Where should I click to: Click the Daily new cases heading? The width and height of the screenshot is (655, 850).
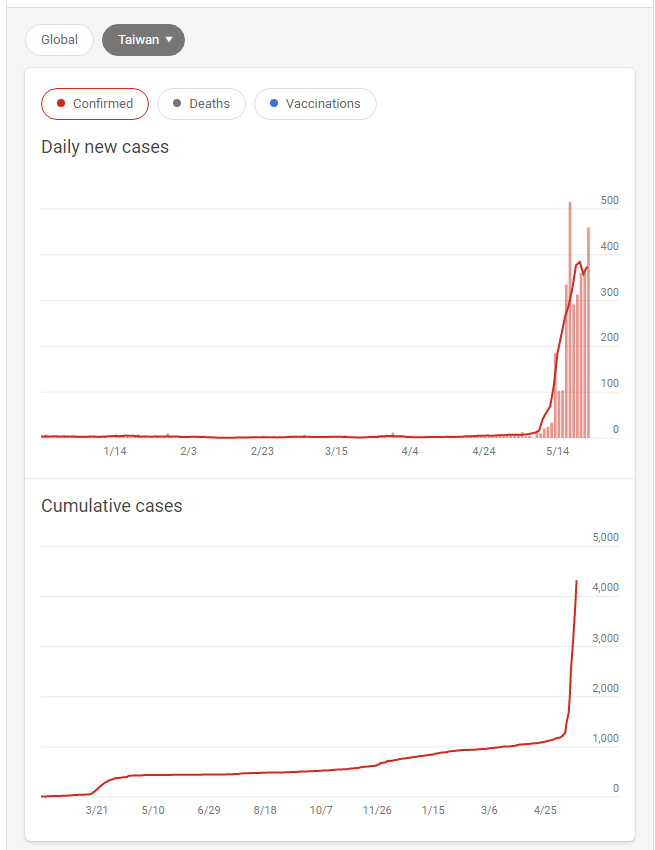point(105,147)
